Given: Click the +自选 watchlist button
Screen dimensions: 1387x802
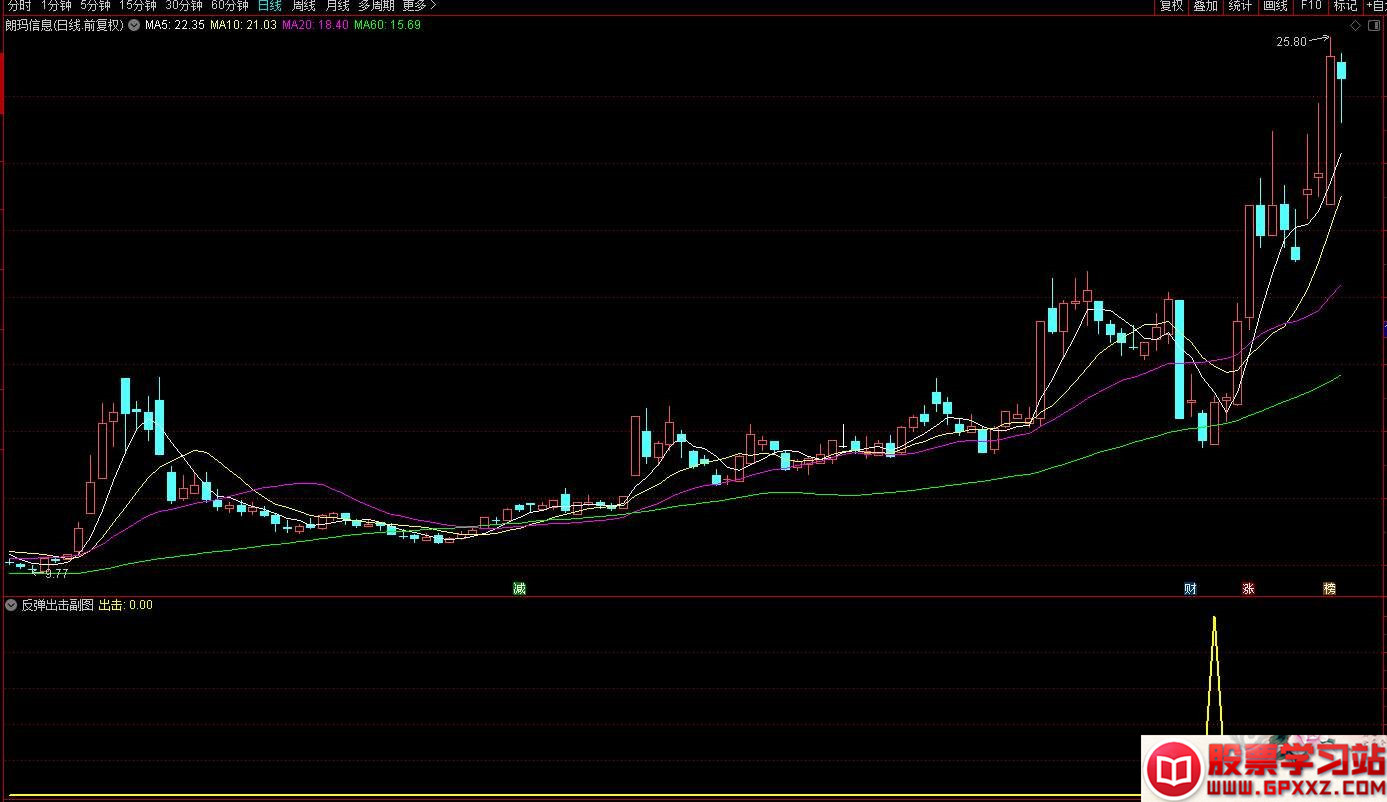Looking at the screenshot, I should [x=1376, y=6].
